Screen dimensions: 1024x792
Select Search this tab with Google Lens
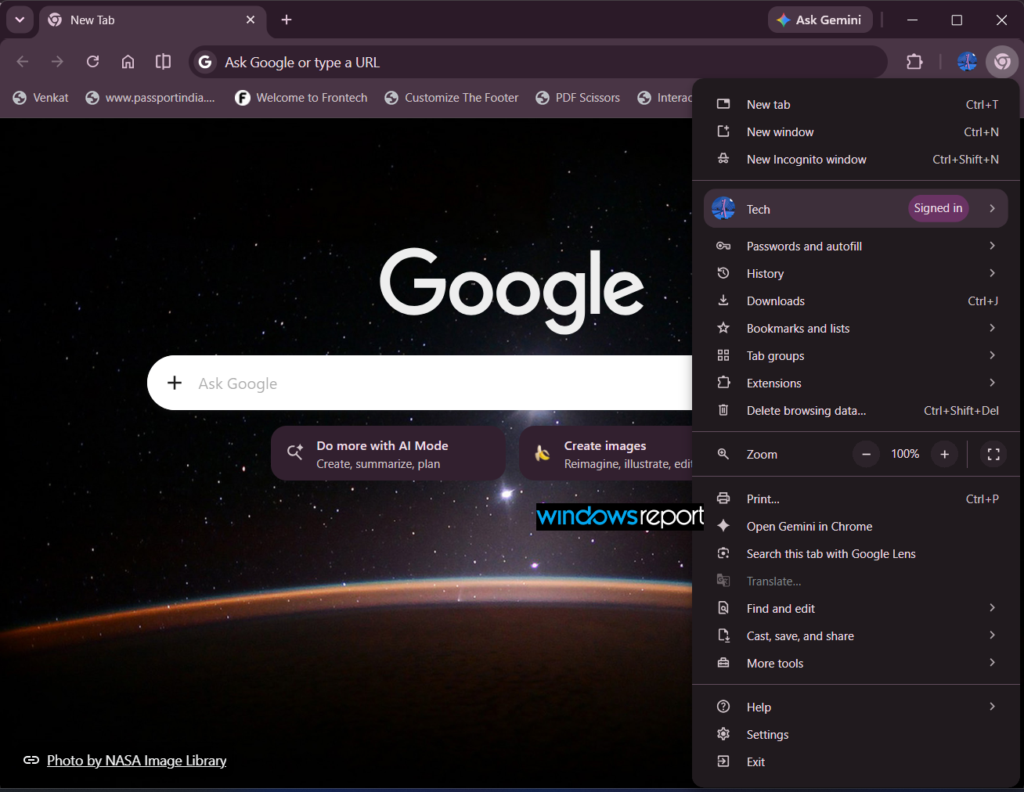[856, 554]
